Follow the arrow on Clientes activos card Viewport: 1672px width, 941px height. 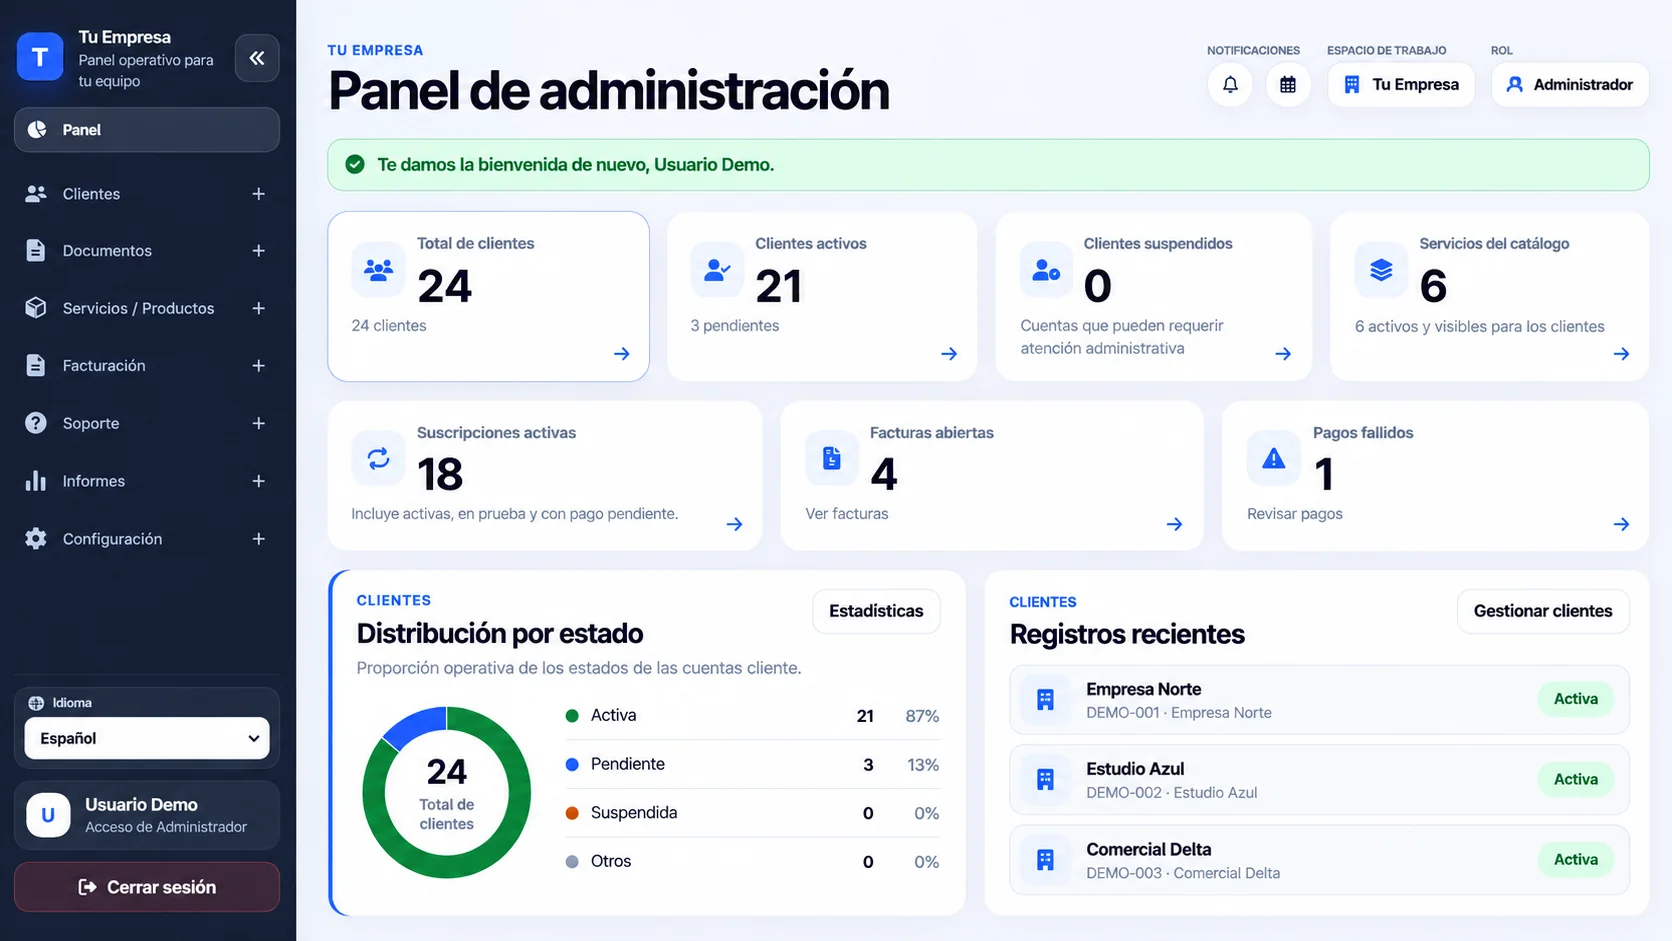pos(949,354)
